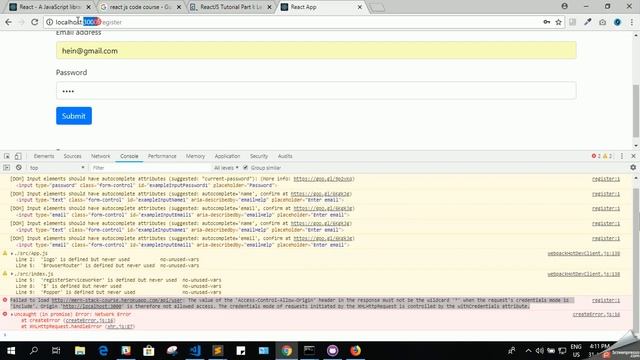Open Windows taskbar search
The image size is (640, 360).
click(x=34, y=351)
